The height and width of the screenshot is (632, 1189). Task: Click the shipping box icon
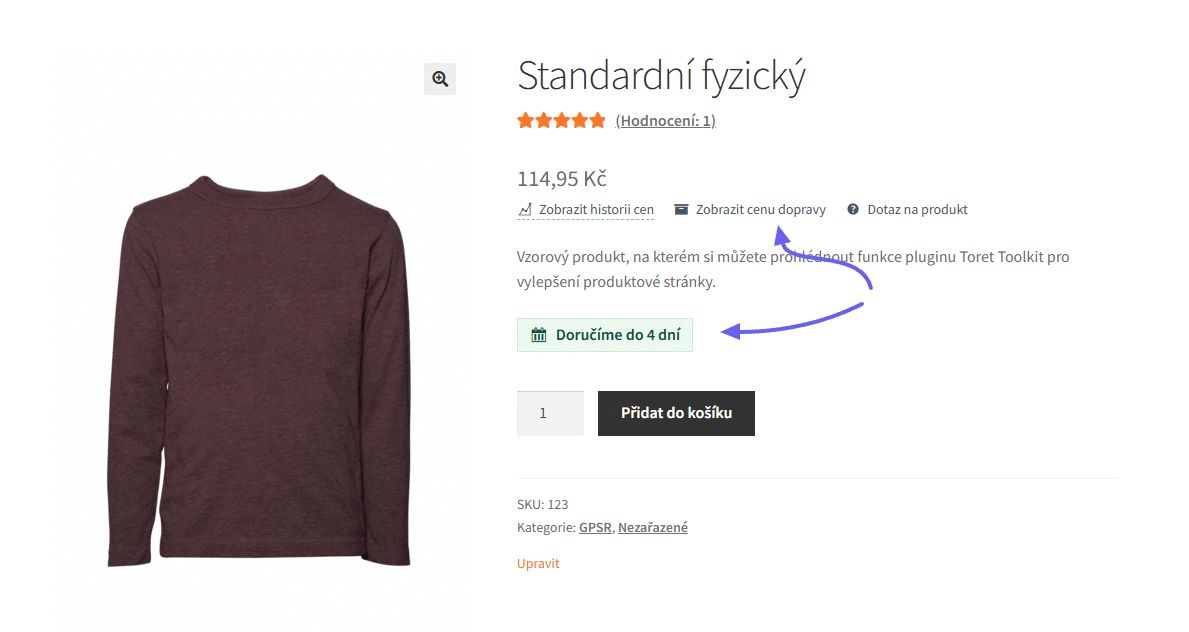[681, 210]
